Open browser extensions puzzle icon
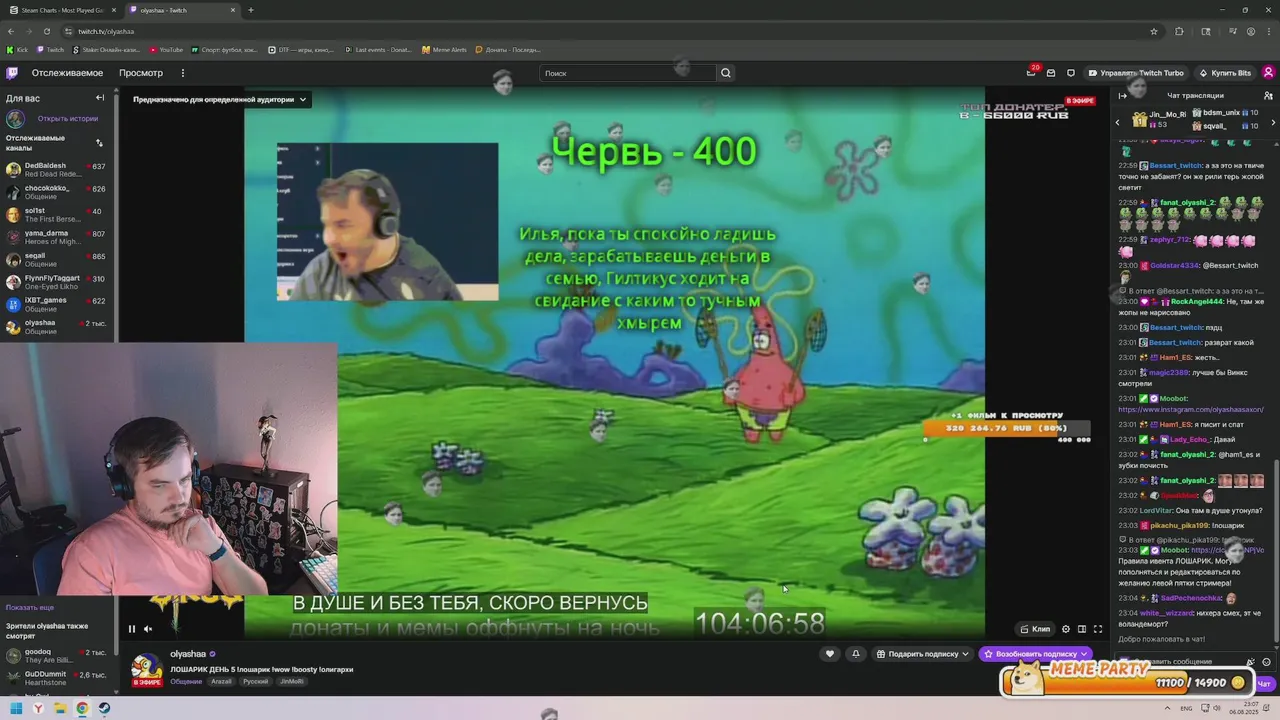This screenshot has width=1280, height=720. [1179, 31]
